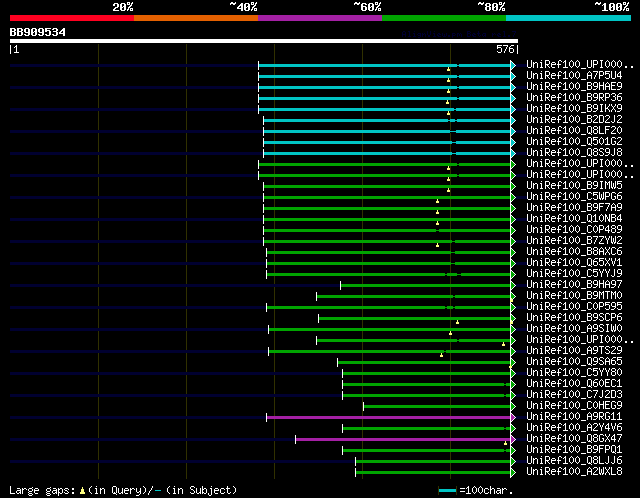Select the UniRef100_A2WXL8 label
This screenshot has height=498, width=640.
point(574,472)
